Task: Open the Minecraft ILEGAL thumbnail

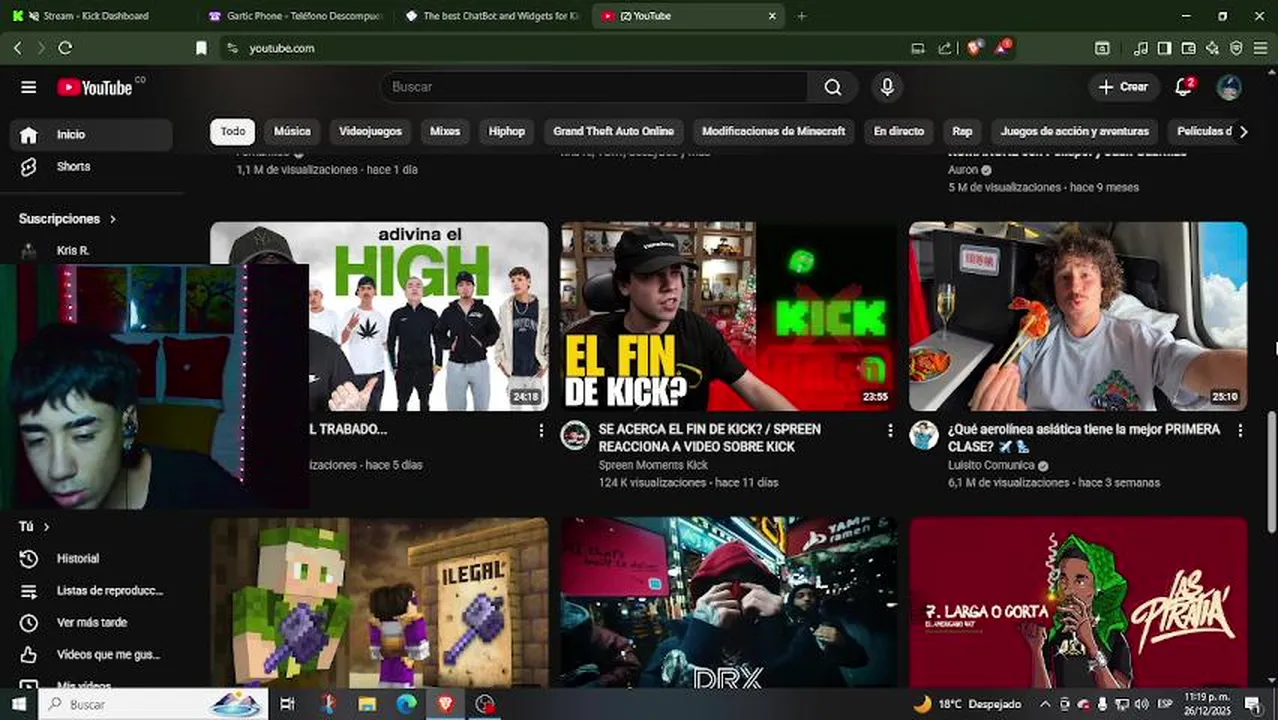Action: 379,602
